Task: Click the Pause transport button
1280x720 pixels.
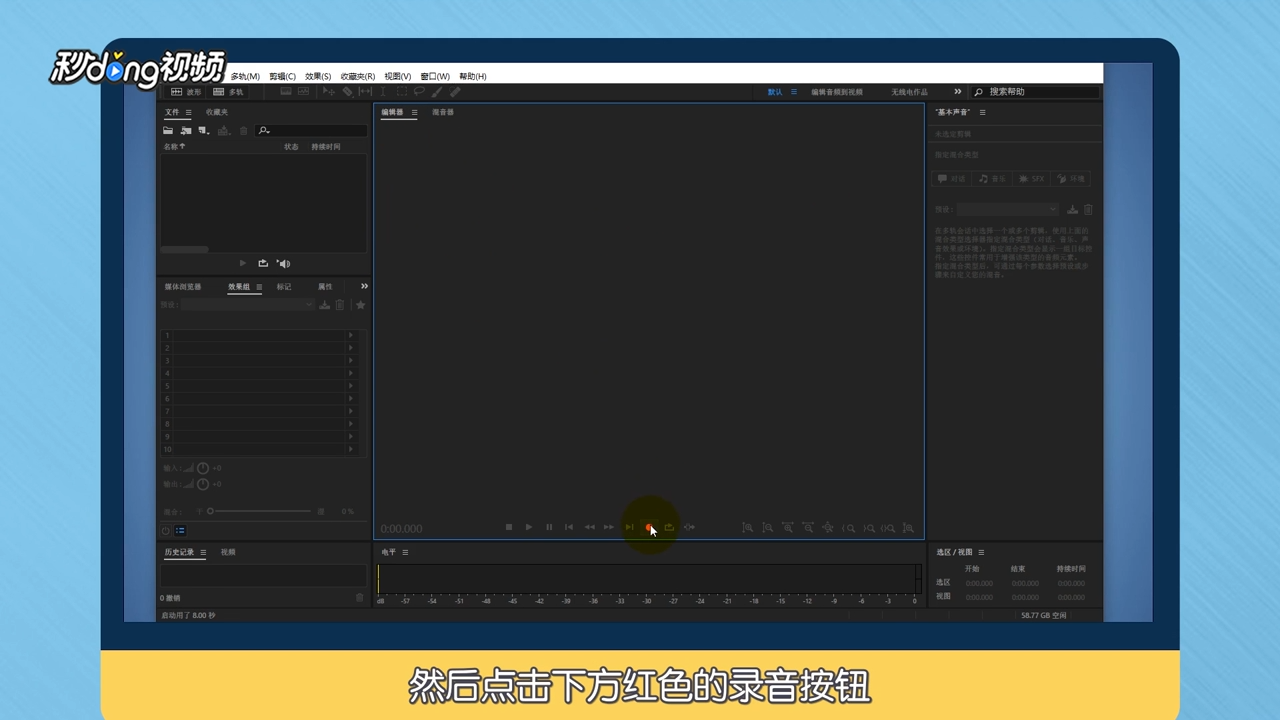Action: click(x=549, y=527)
